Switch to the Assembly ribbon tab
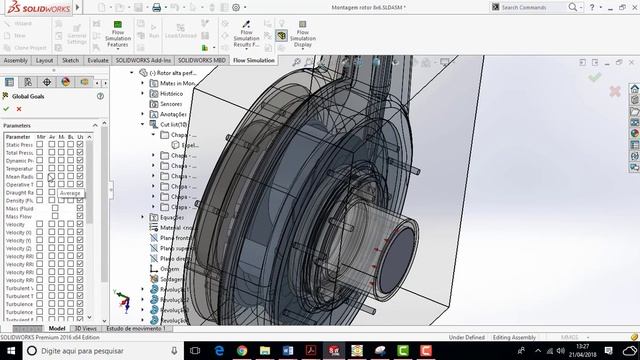Image resolution: width=640 pixels, height=360 pixels. [x=16, y=60]
